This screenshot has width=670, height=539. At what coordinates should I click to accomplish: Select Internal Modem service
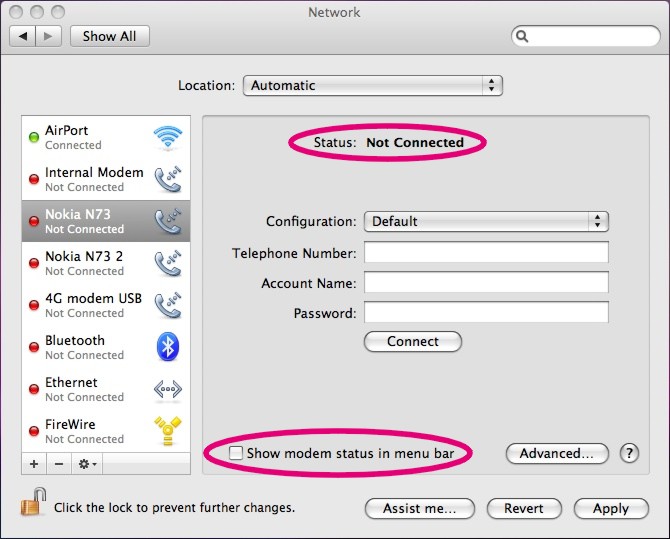click(x=106, y=179)
